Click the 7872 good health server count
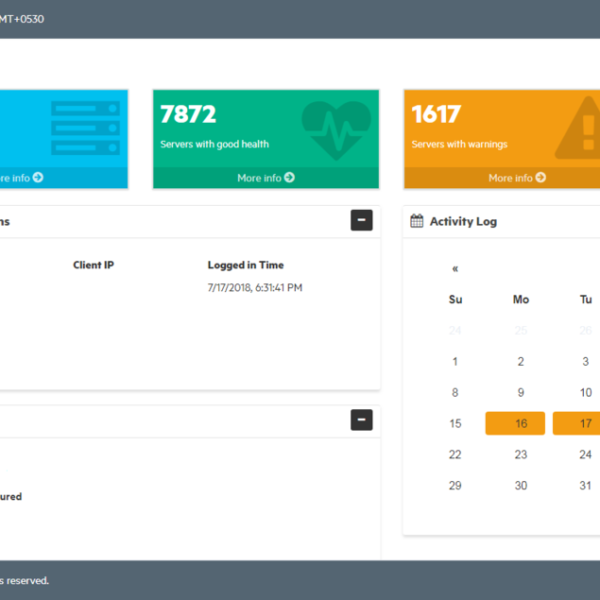This screenshot has width=600, height=600. click(188, 115)
